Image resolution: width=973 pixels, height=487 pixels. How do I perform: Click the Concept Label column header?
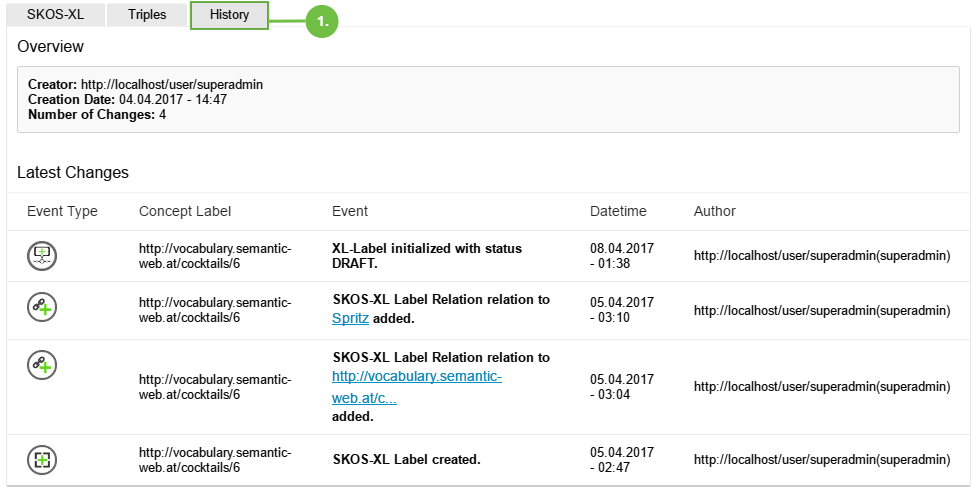pos(185,211)
